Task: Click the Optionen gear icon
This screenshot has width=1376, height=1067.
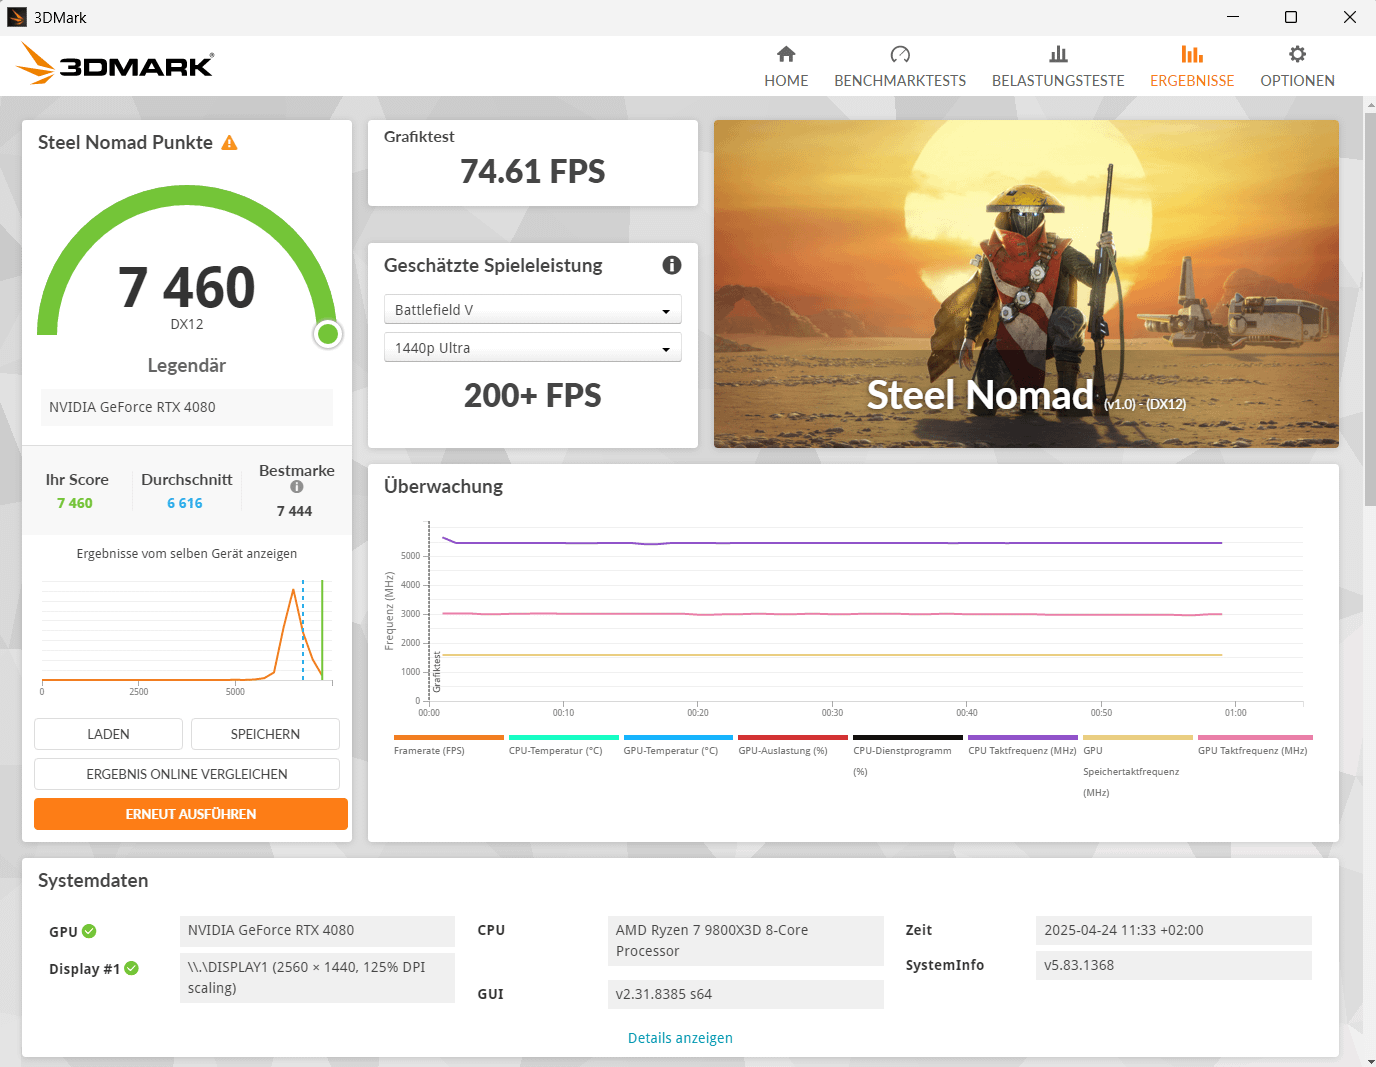Action: click(x=1297, y=54)
